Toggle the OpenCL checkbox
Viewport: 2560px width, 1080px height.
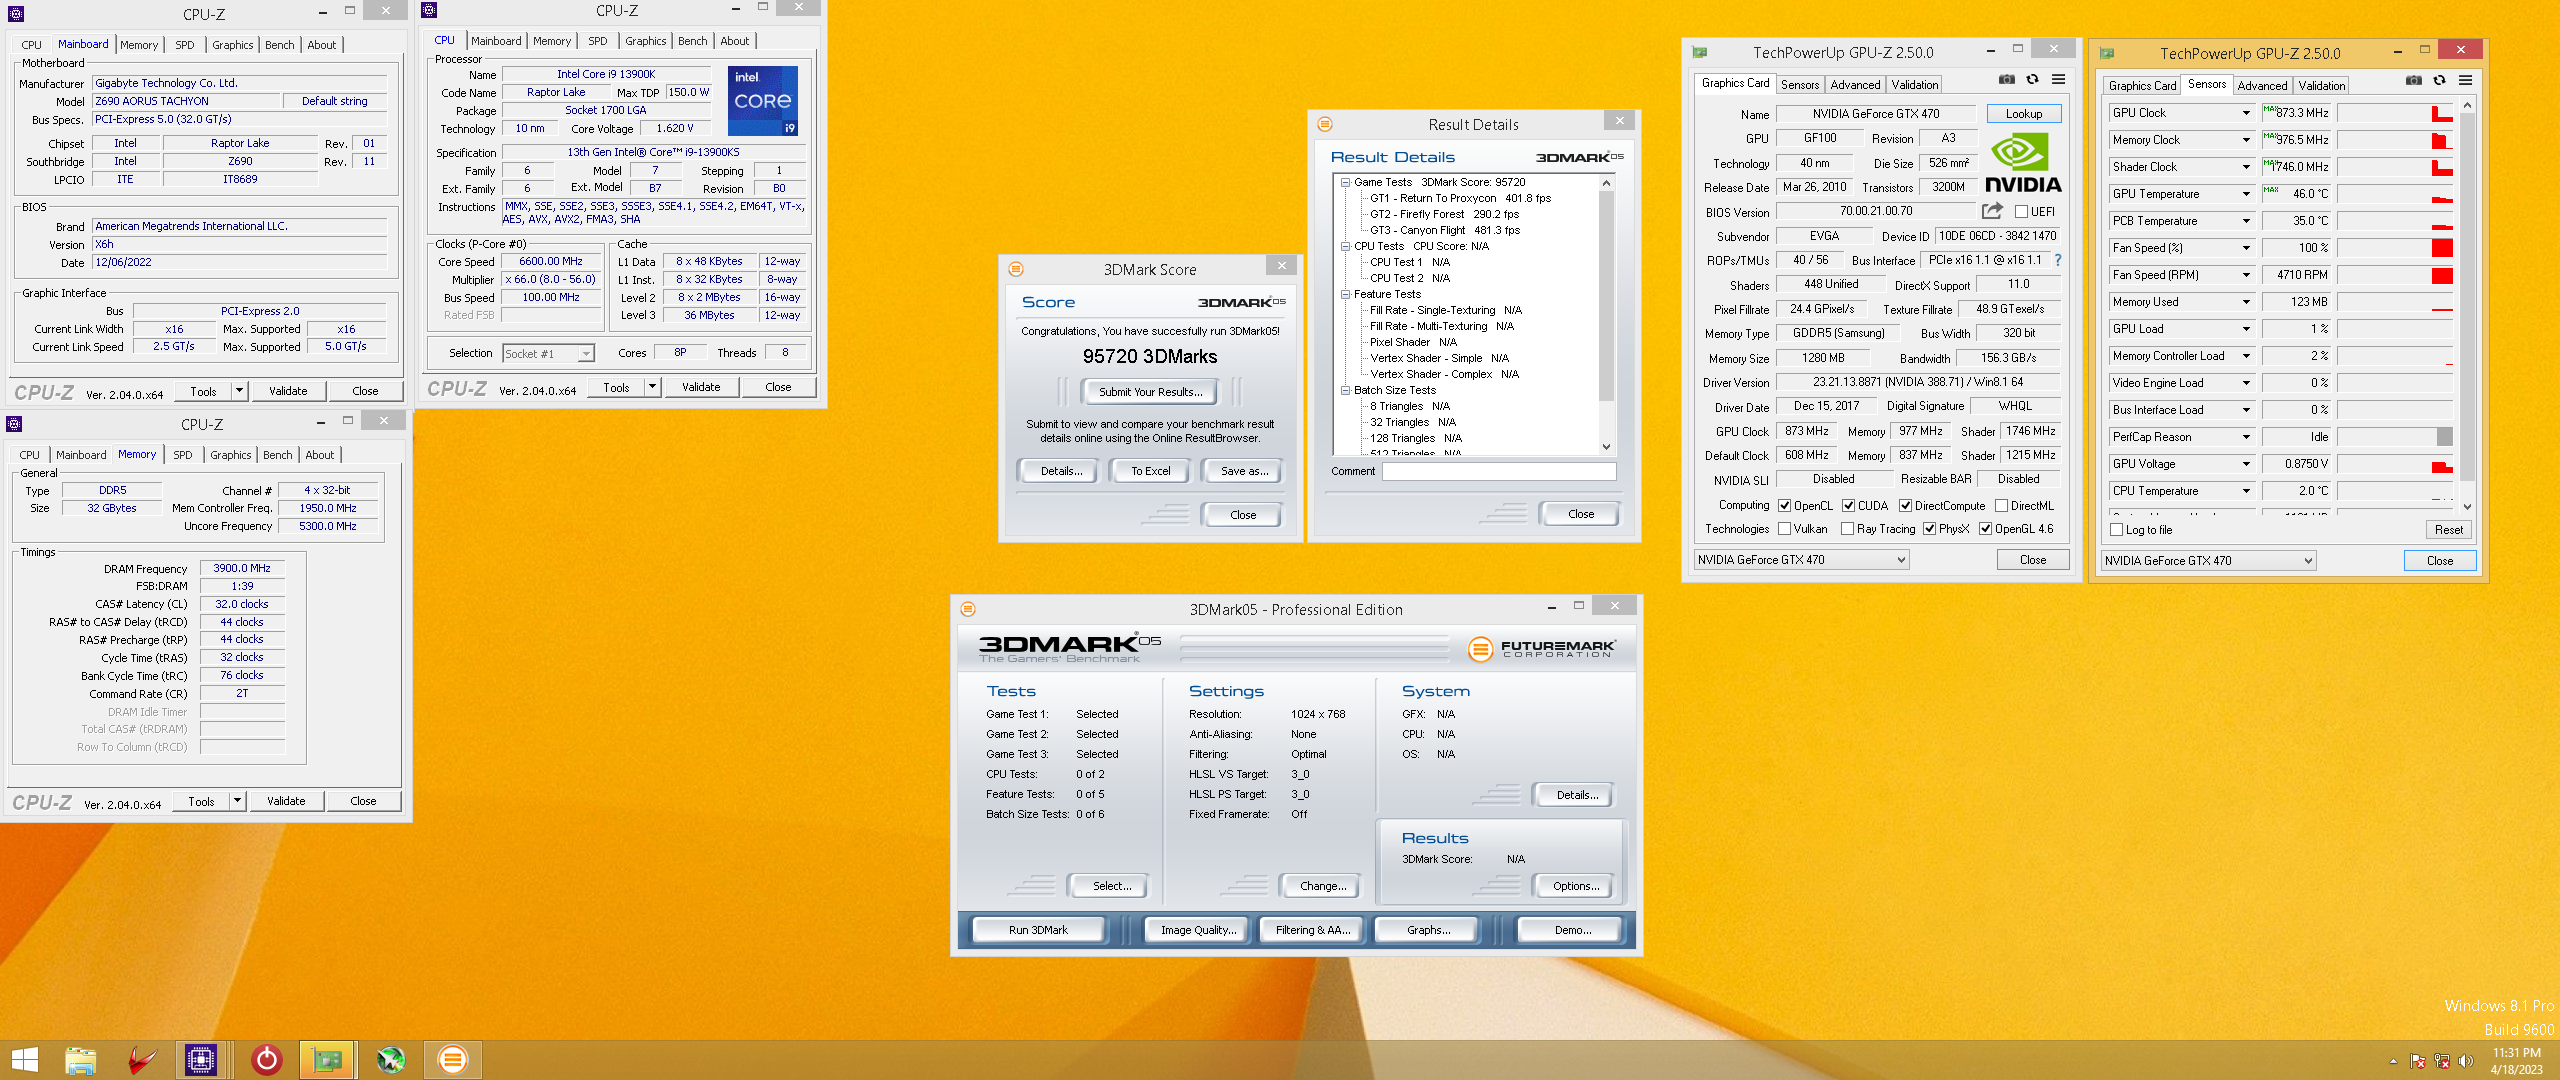(x=1784, y=506)
